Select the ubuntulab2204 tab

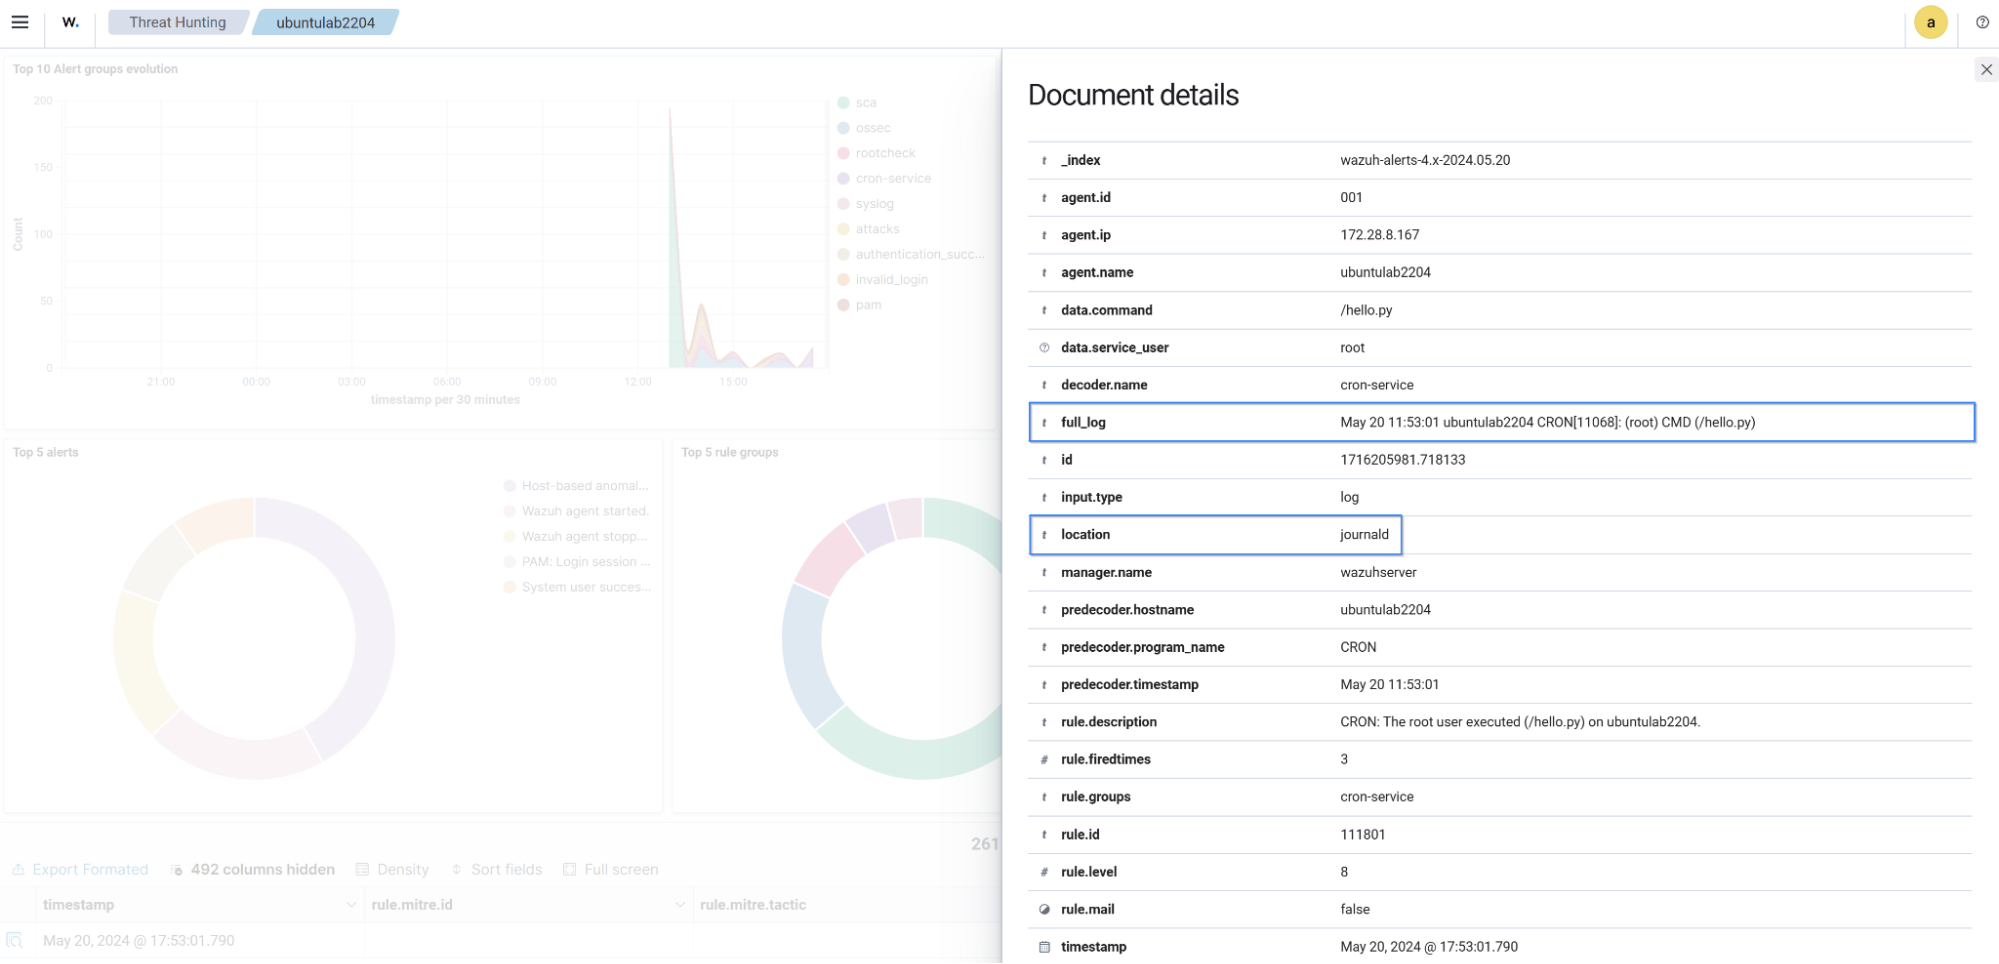coord(327,21)
